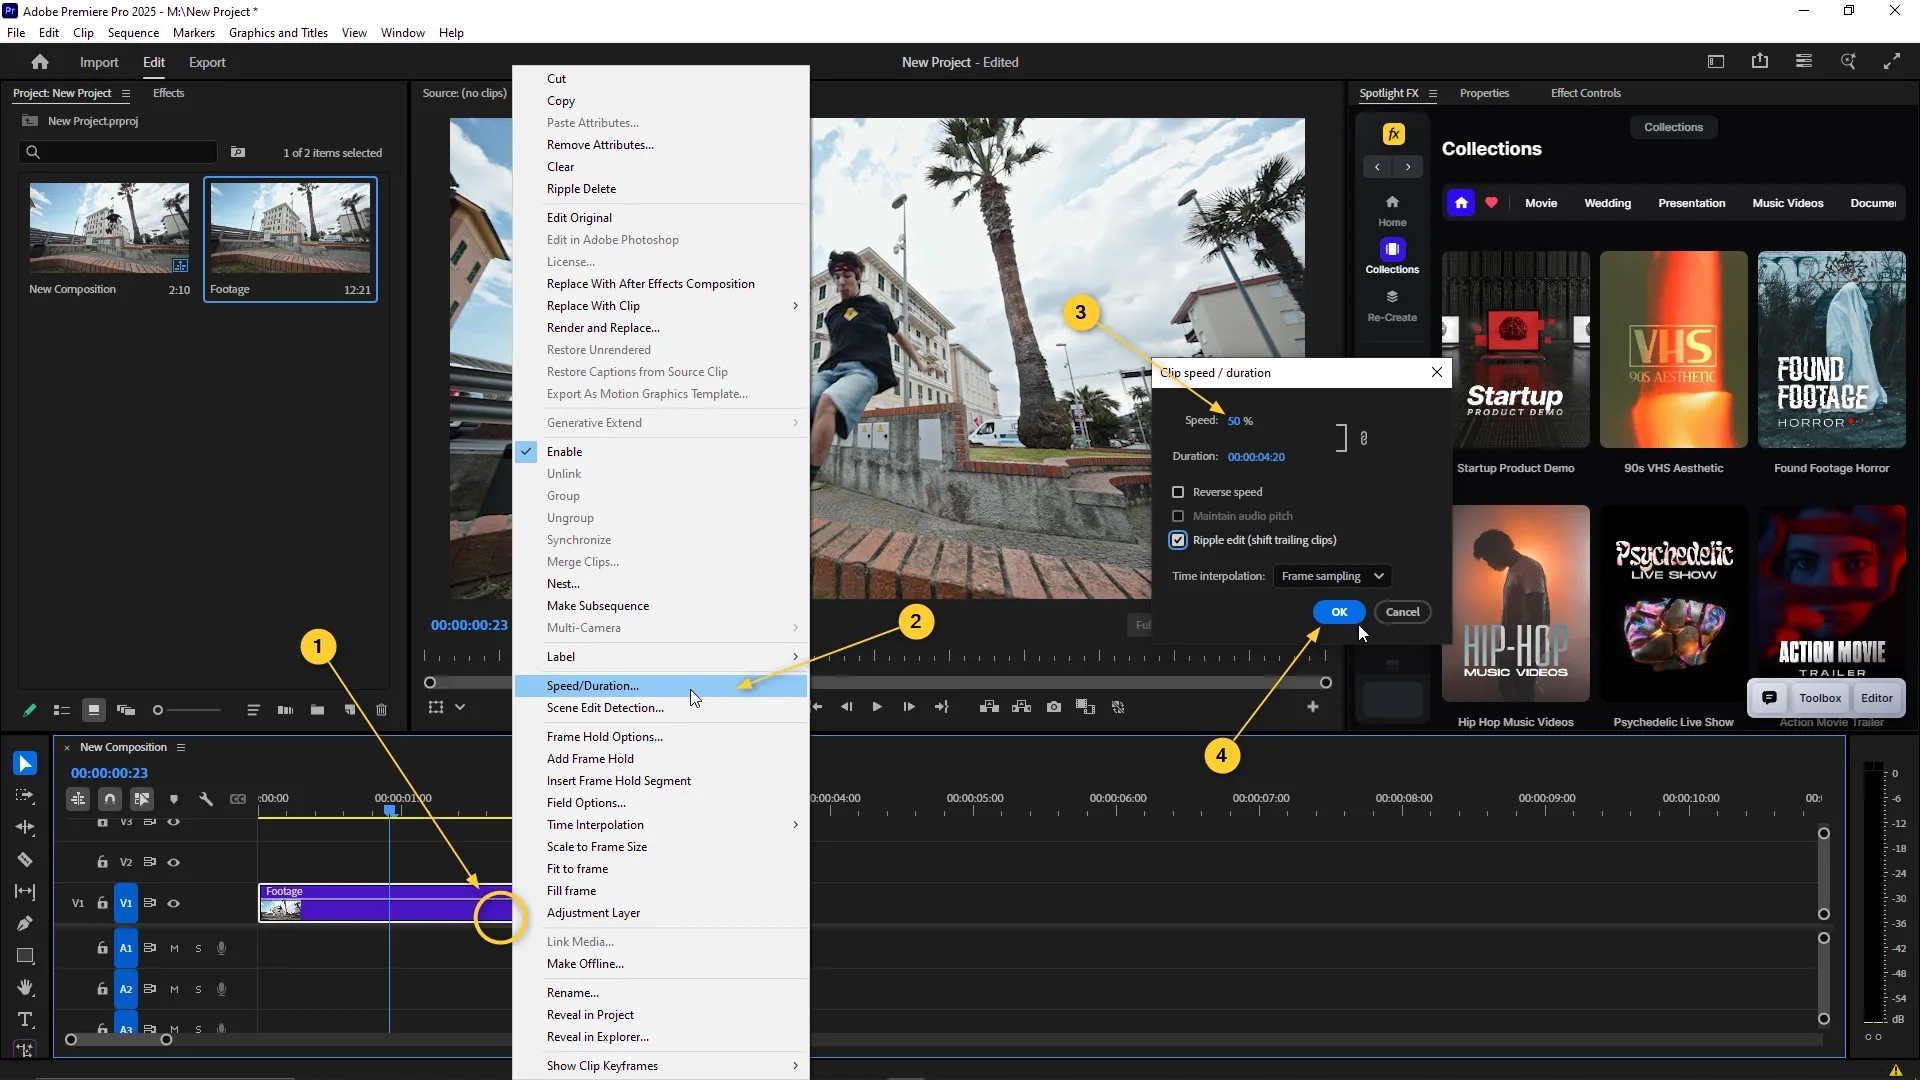Toggle visibility of track V2

point(174,862)
